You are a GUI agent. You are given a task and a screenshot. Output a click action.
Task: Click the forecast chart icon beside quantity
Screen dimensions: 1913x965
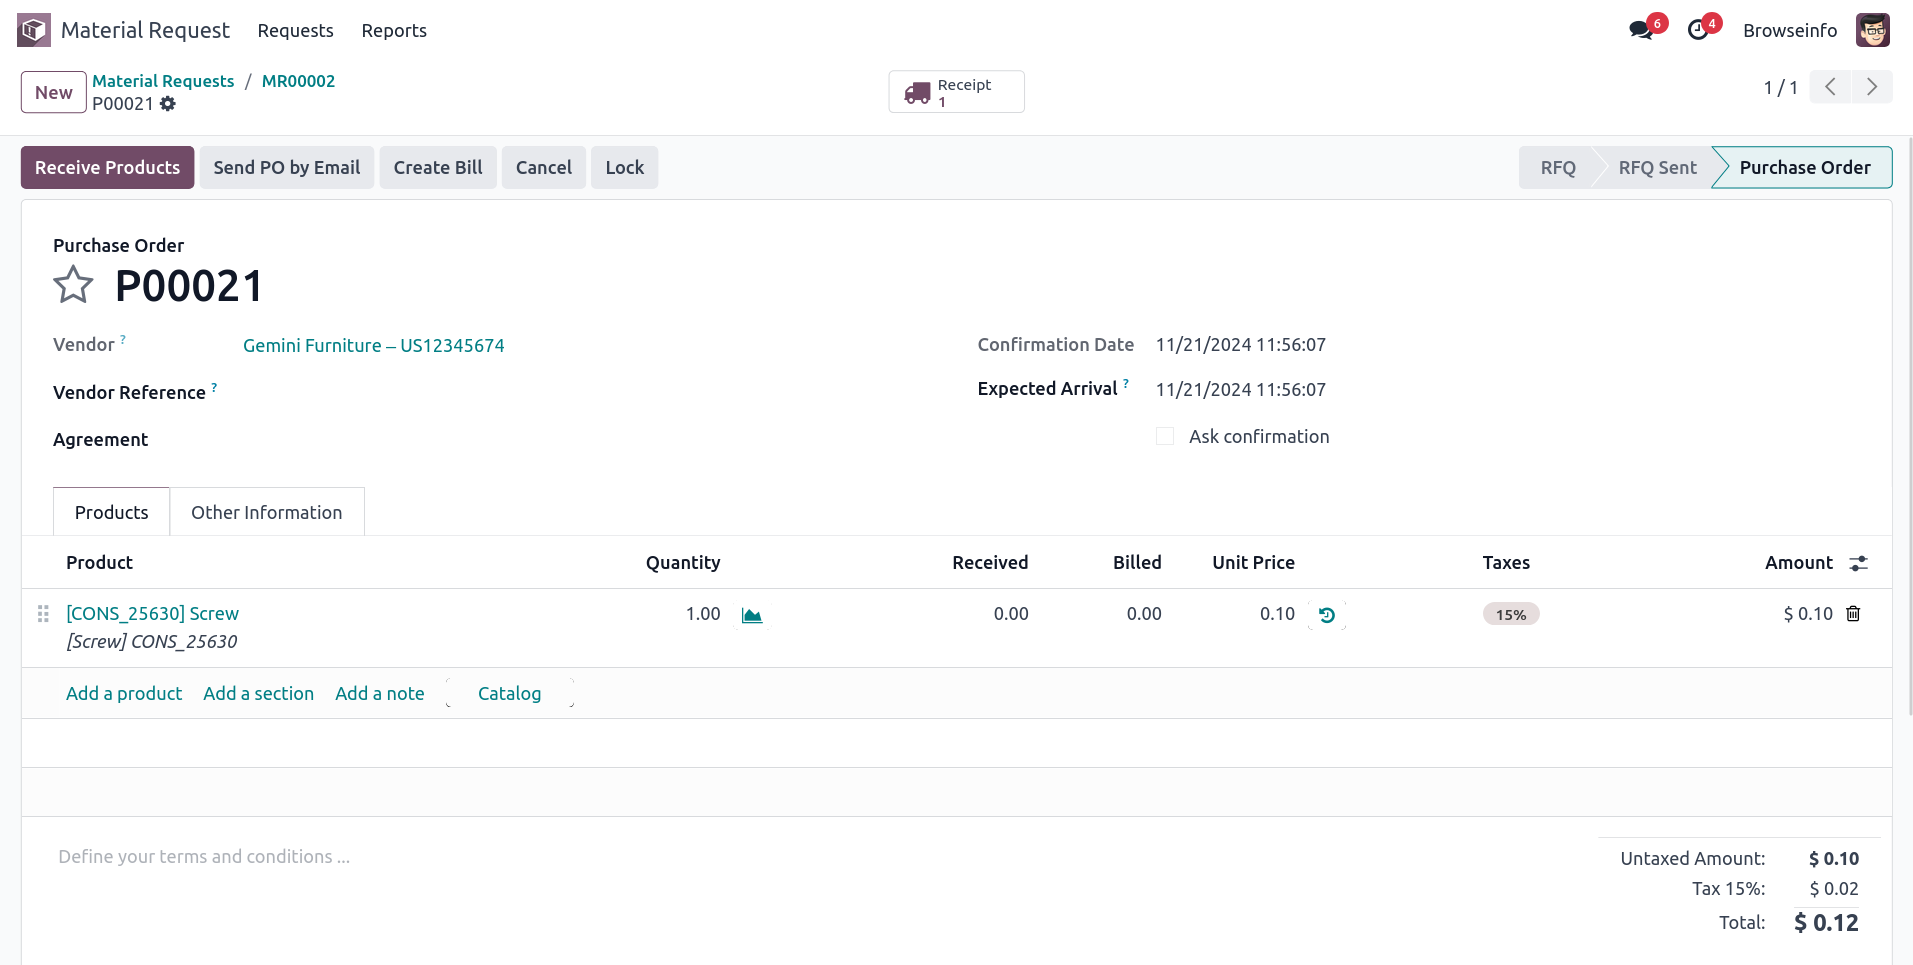tap(752, 615)
